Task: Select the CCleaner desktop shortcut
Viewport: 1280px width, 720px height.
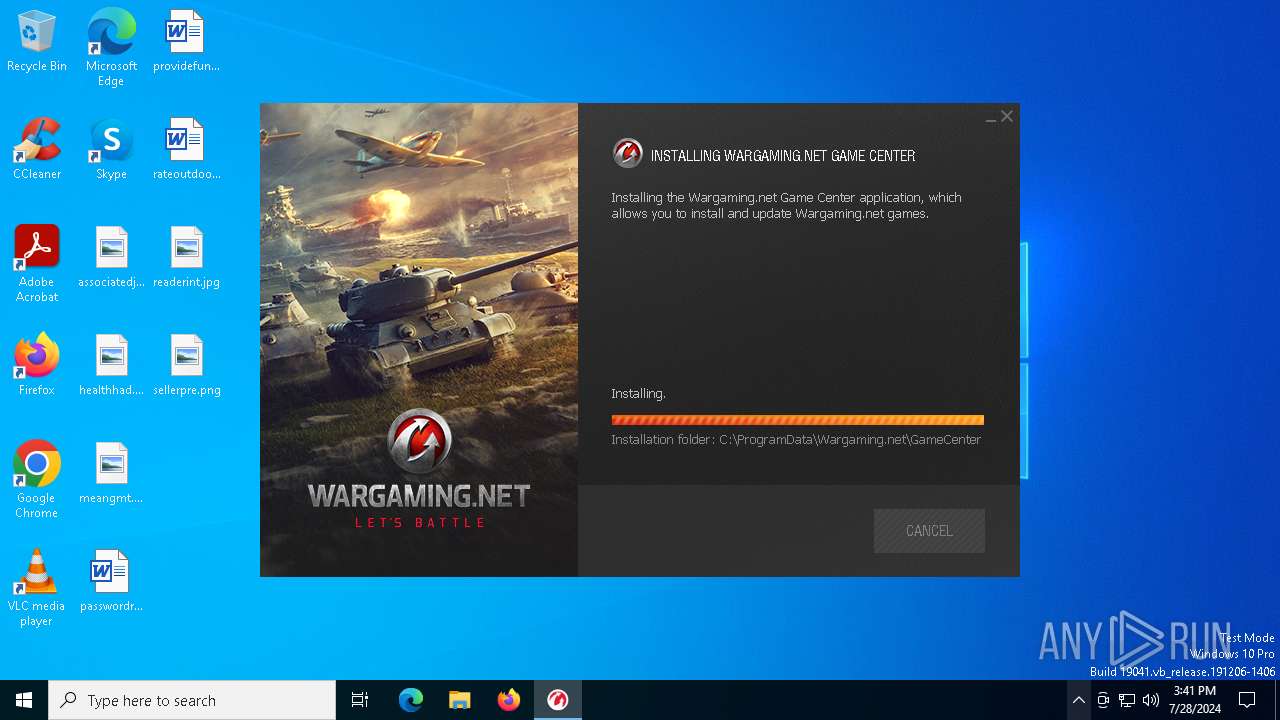Action: tap(37, 150)
